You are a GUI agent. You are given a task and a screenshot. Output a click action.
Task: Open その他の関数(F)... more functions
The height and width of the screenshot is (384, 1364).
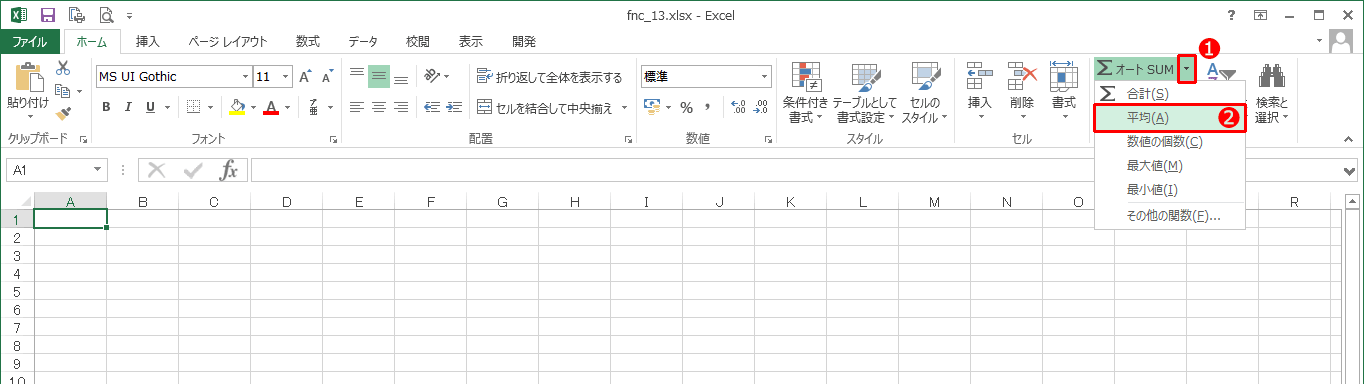point(1170,215)
